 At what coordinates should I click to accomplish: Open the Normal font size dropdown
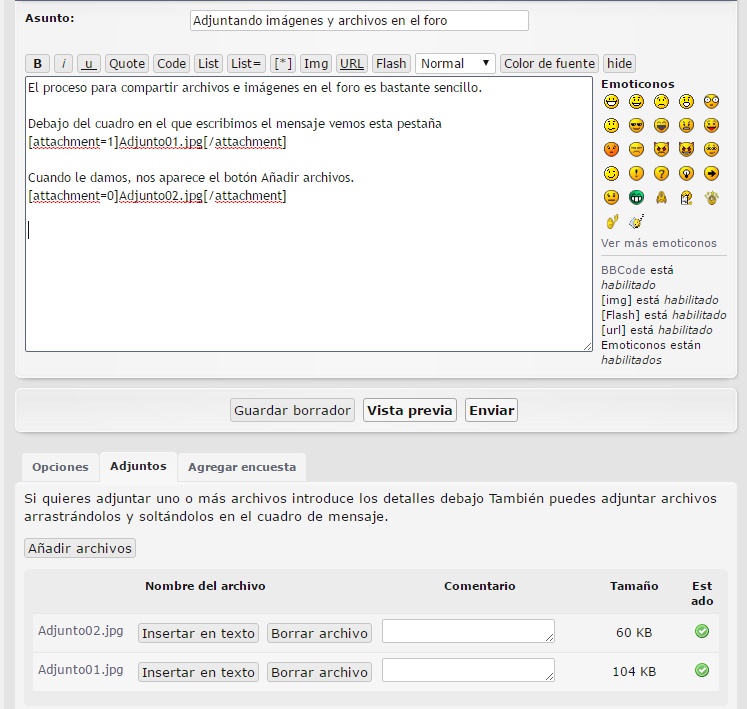point(455,63)
